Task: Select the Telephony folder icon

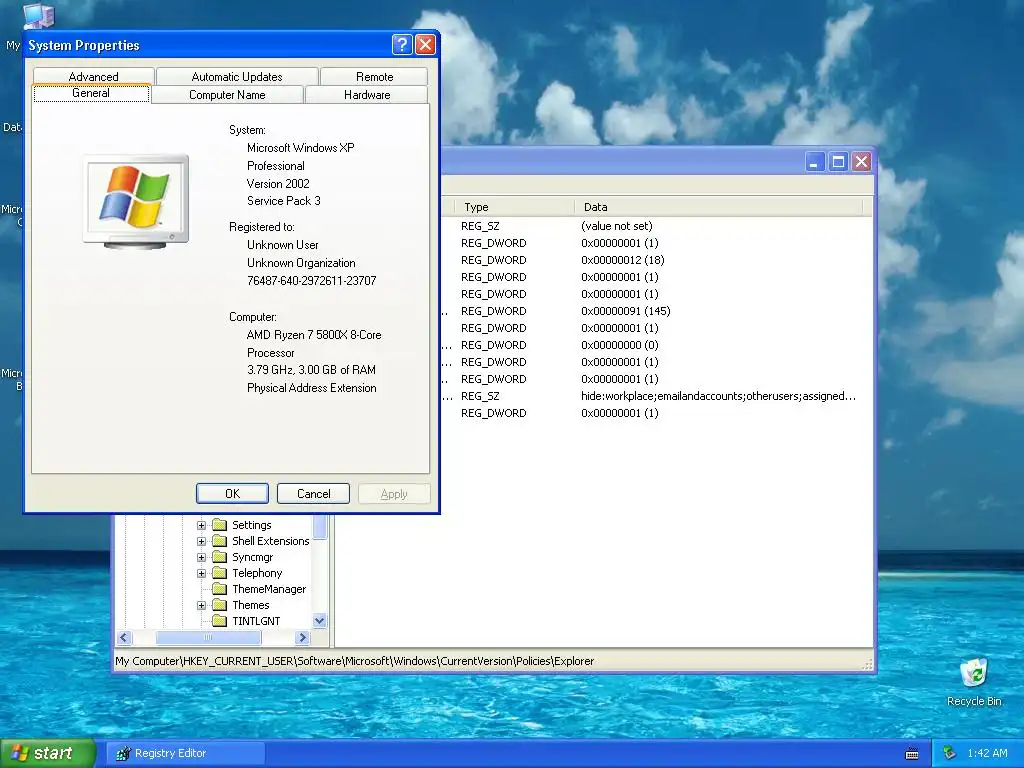Action: (x=219, y=573)
